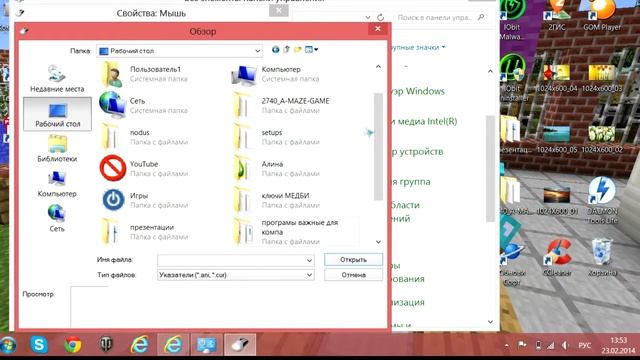Screen dimensions: 640x360
Task: Close the Обзор dialog
Action: [x=378, y=29]
